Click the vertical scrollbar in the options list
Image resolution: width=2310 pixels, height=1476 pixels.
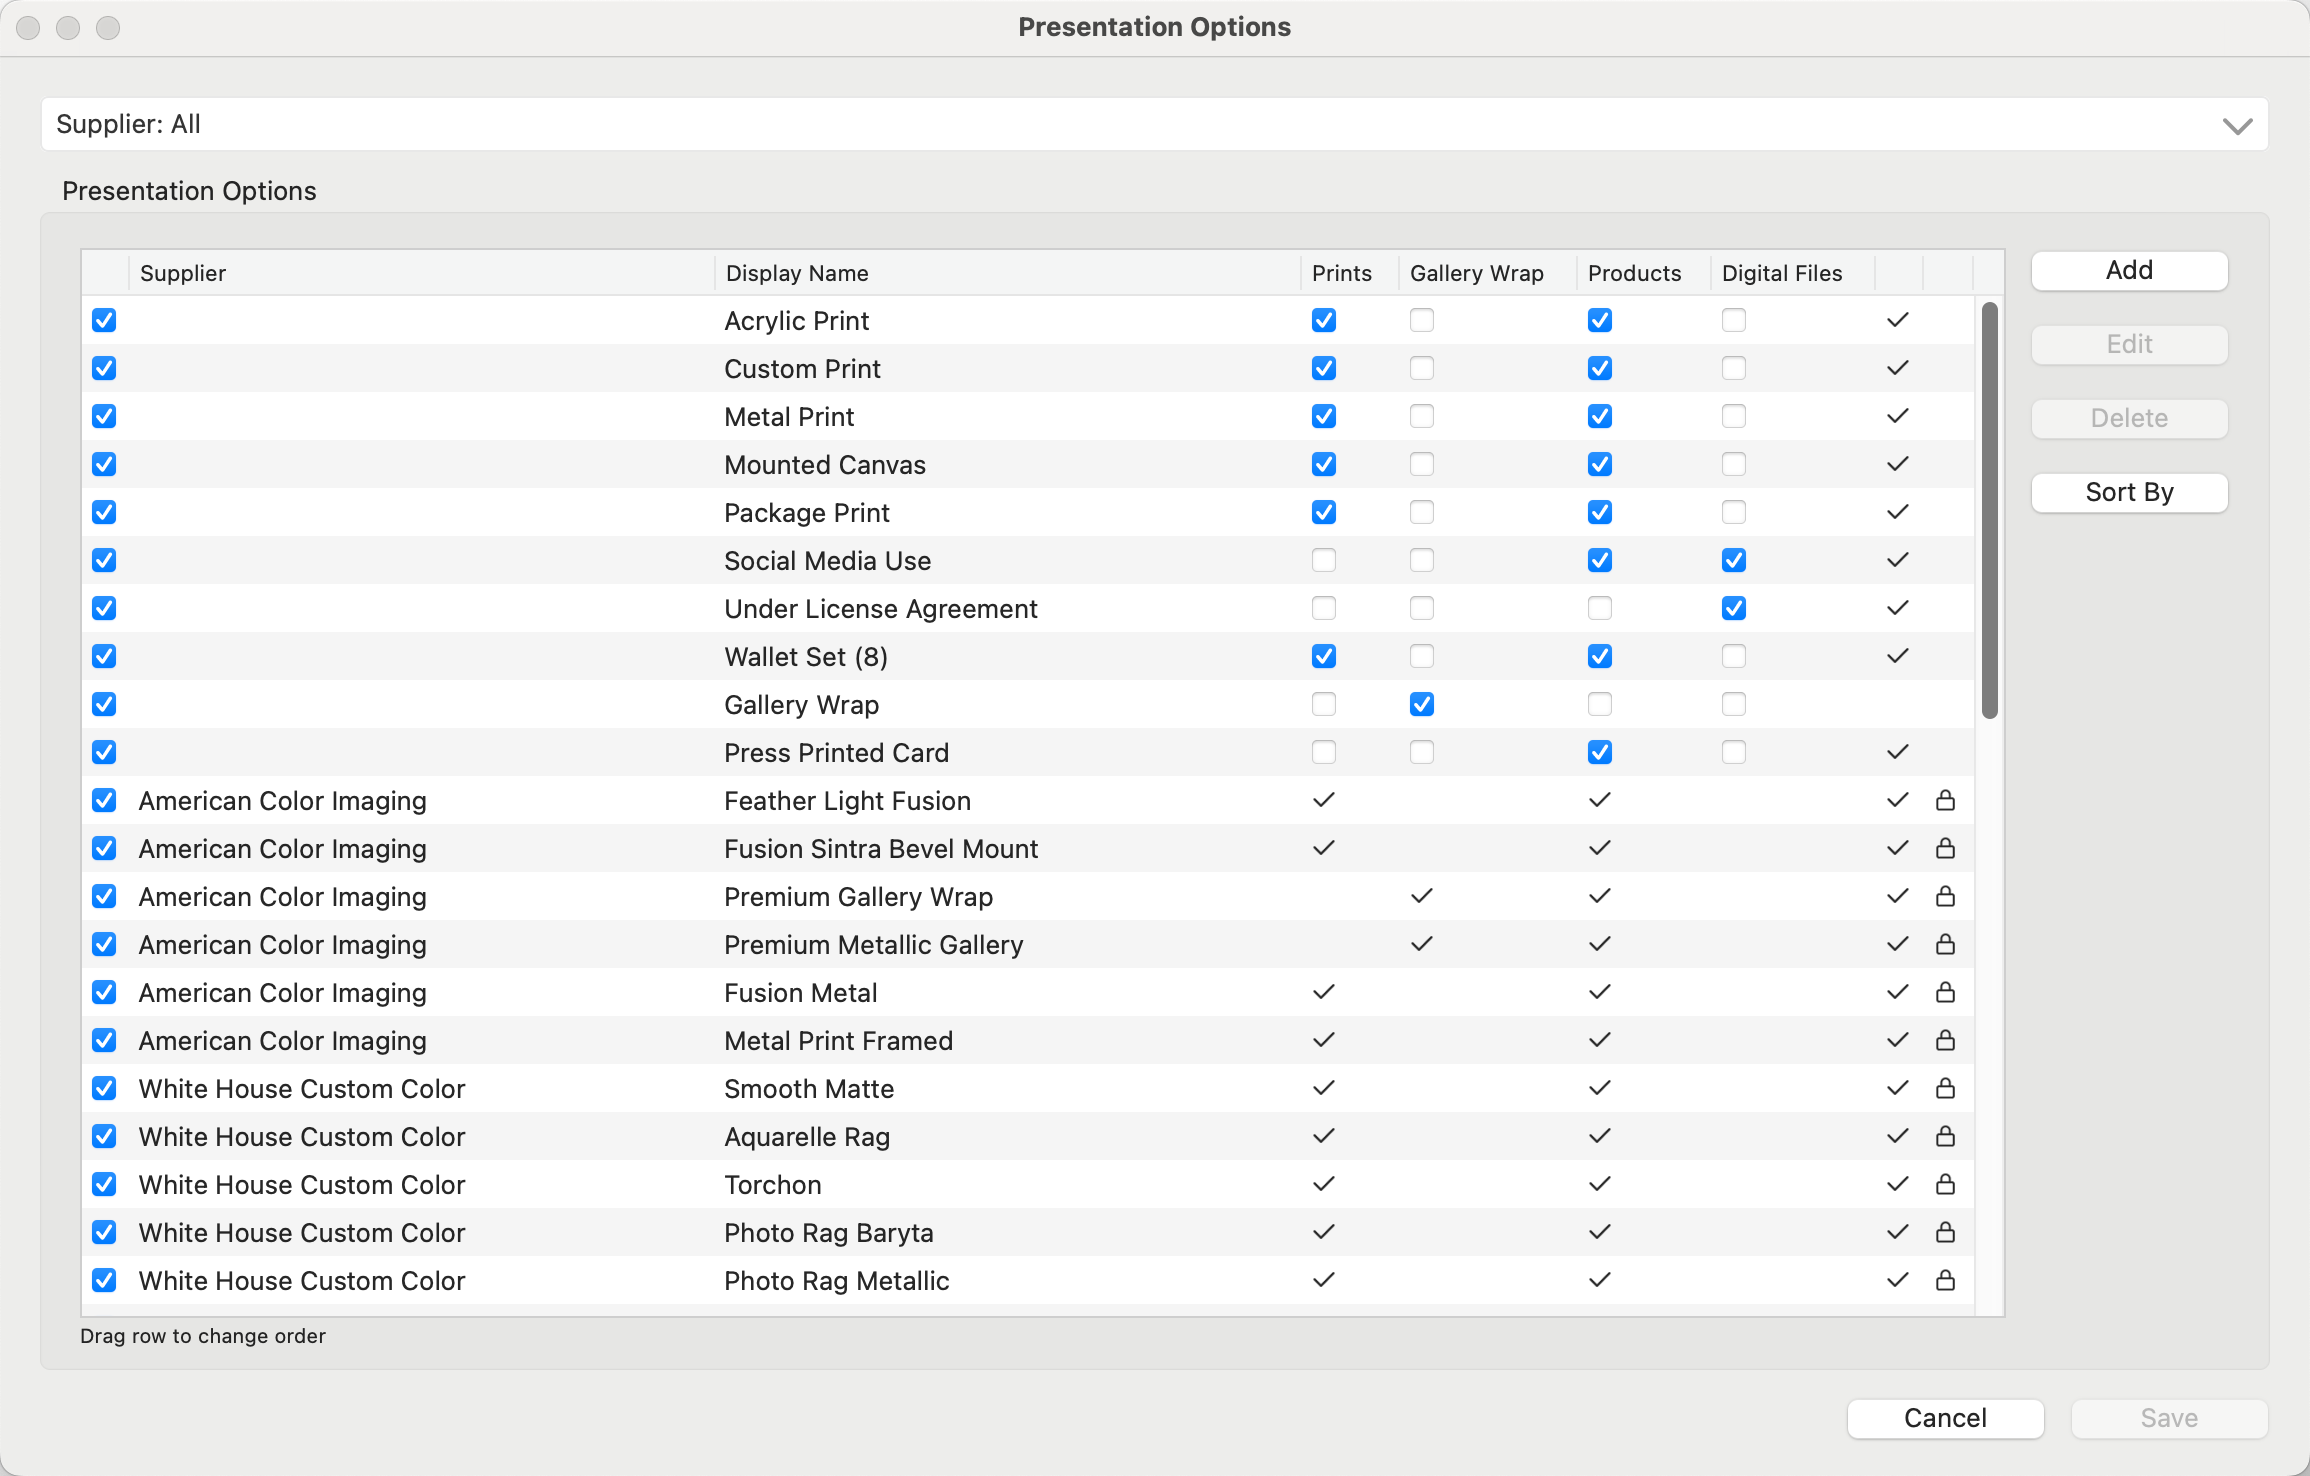point(1989,510)
